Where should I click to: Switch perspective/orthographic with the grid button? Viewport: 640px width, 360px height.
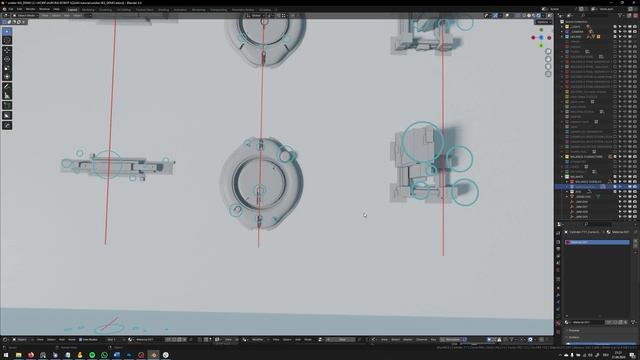[548, 74]
